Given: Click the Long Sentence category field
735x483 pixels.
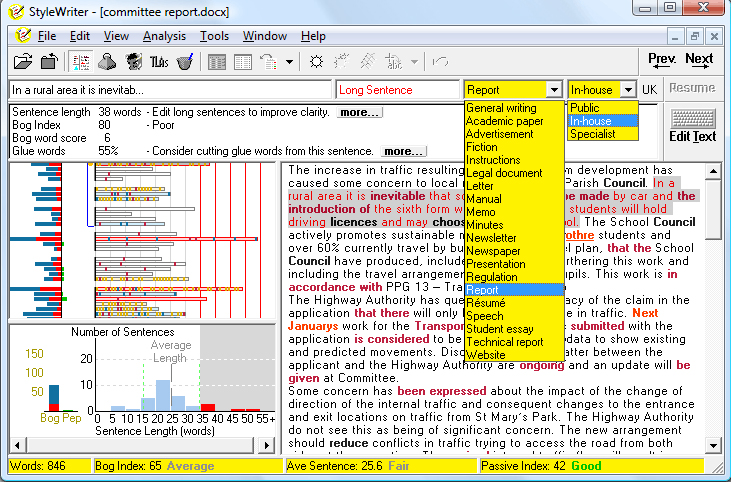Looking at the screenshot, I should point(397,90).
